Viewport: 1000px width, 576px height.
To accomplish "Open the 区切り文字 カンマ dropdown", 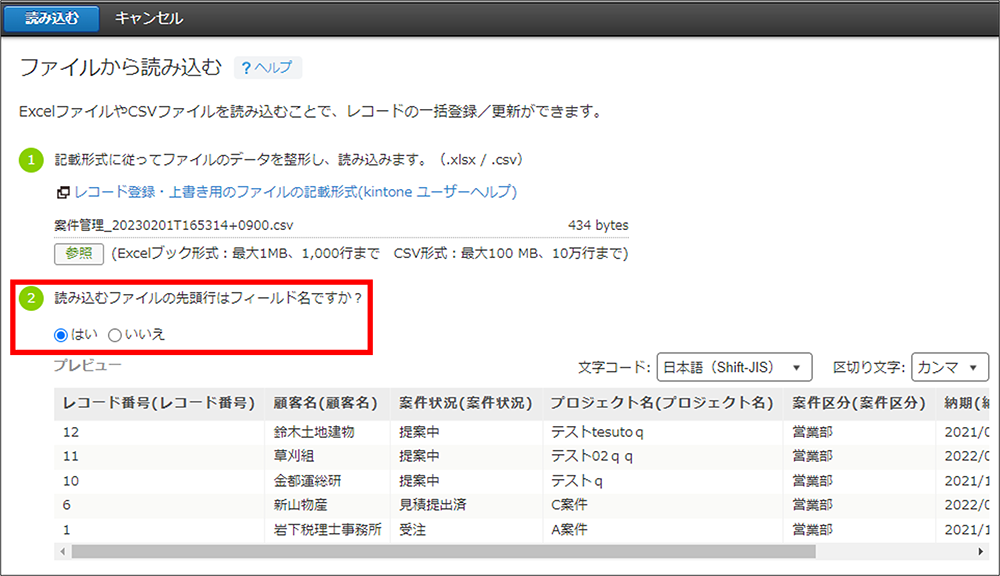I will (950, 367).
